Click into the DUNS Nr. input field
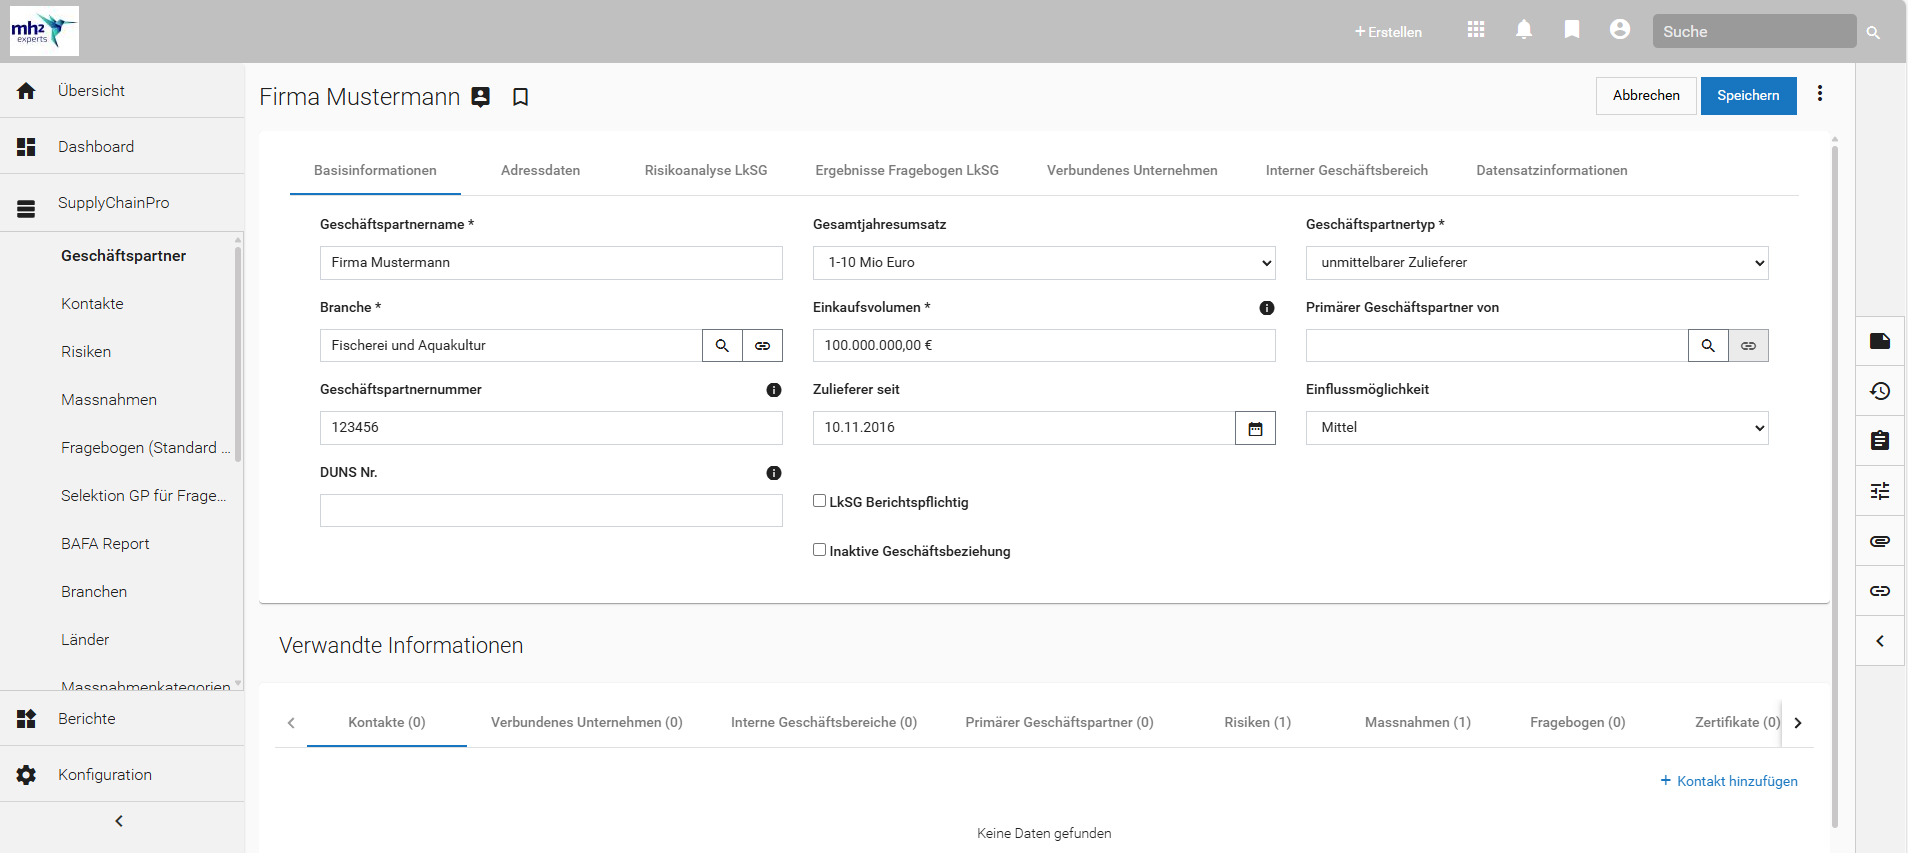Image resolution: width=1908 pixels, height=853 pixels. pyautogui.click(x=550, y=511)
